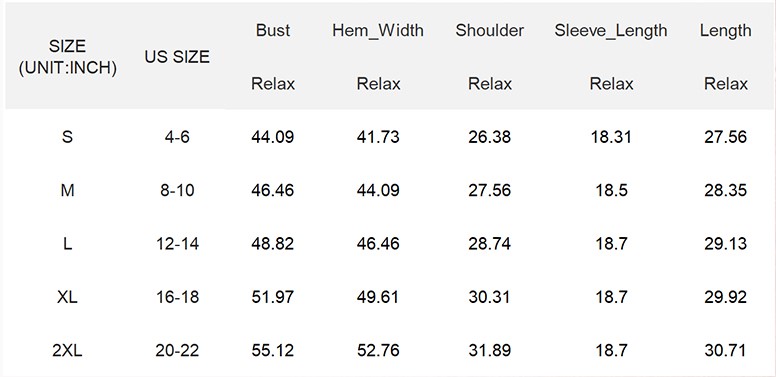Select bust value 55.12 for 2XL
The image size is (776, 377).
tap(273, 351)
